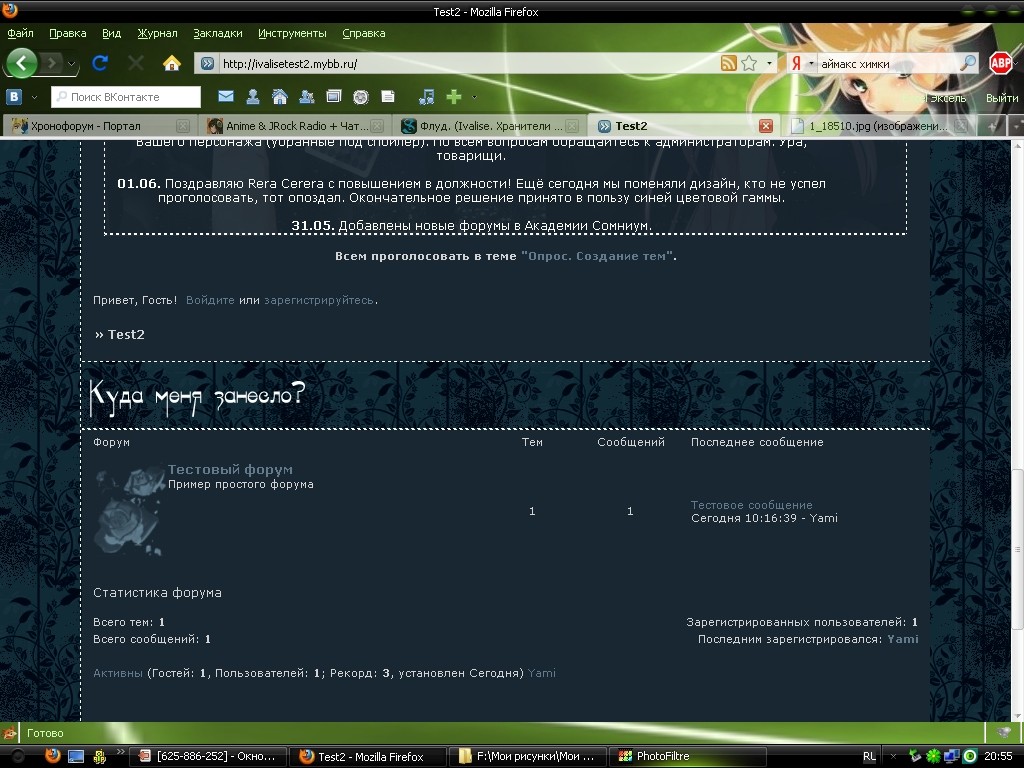Click the "Test2" breadcrumb title
This screenshot has height=768, width=1024.
(x=126, y=334)
